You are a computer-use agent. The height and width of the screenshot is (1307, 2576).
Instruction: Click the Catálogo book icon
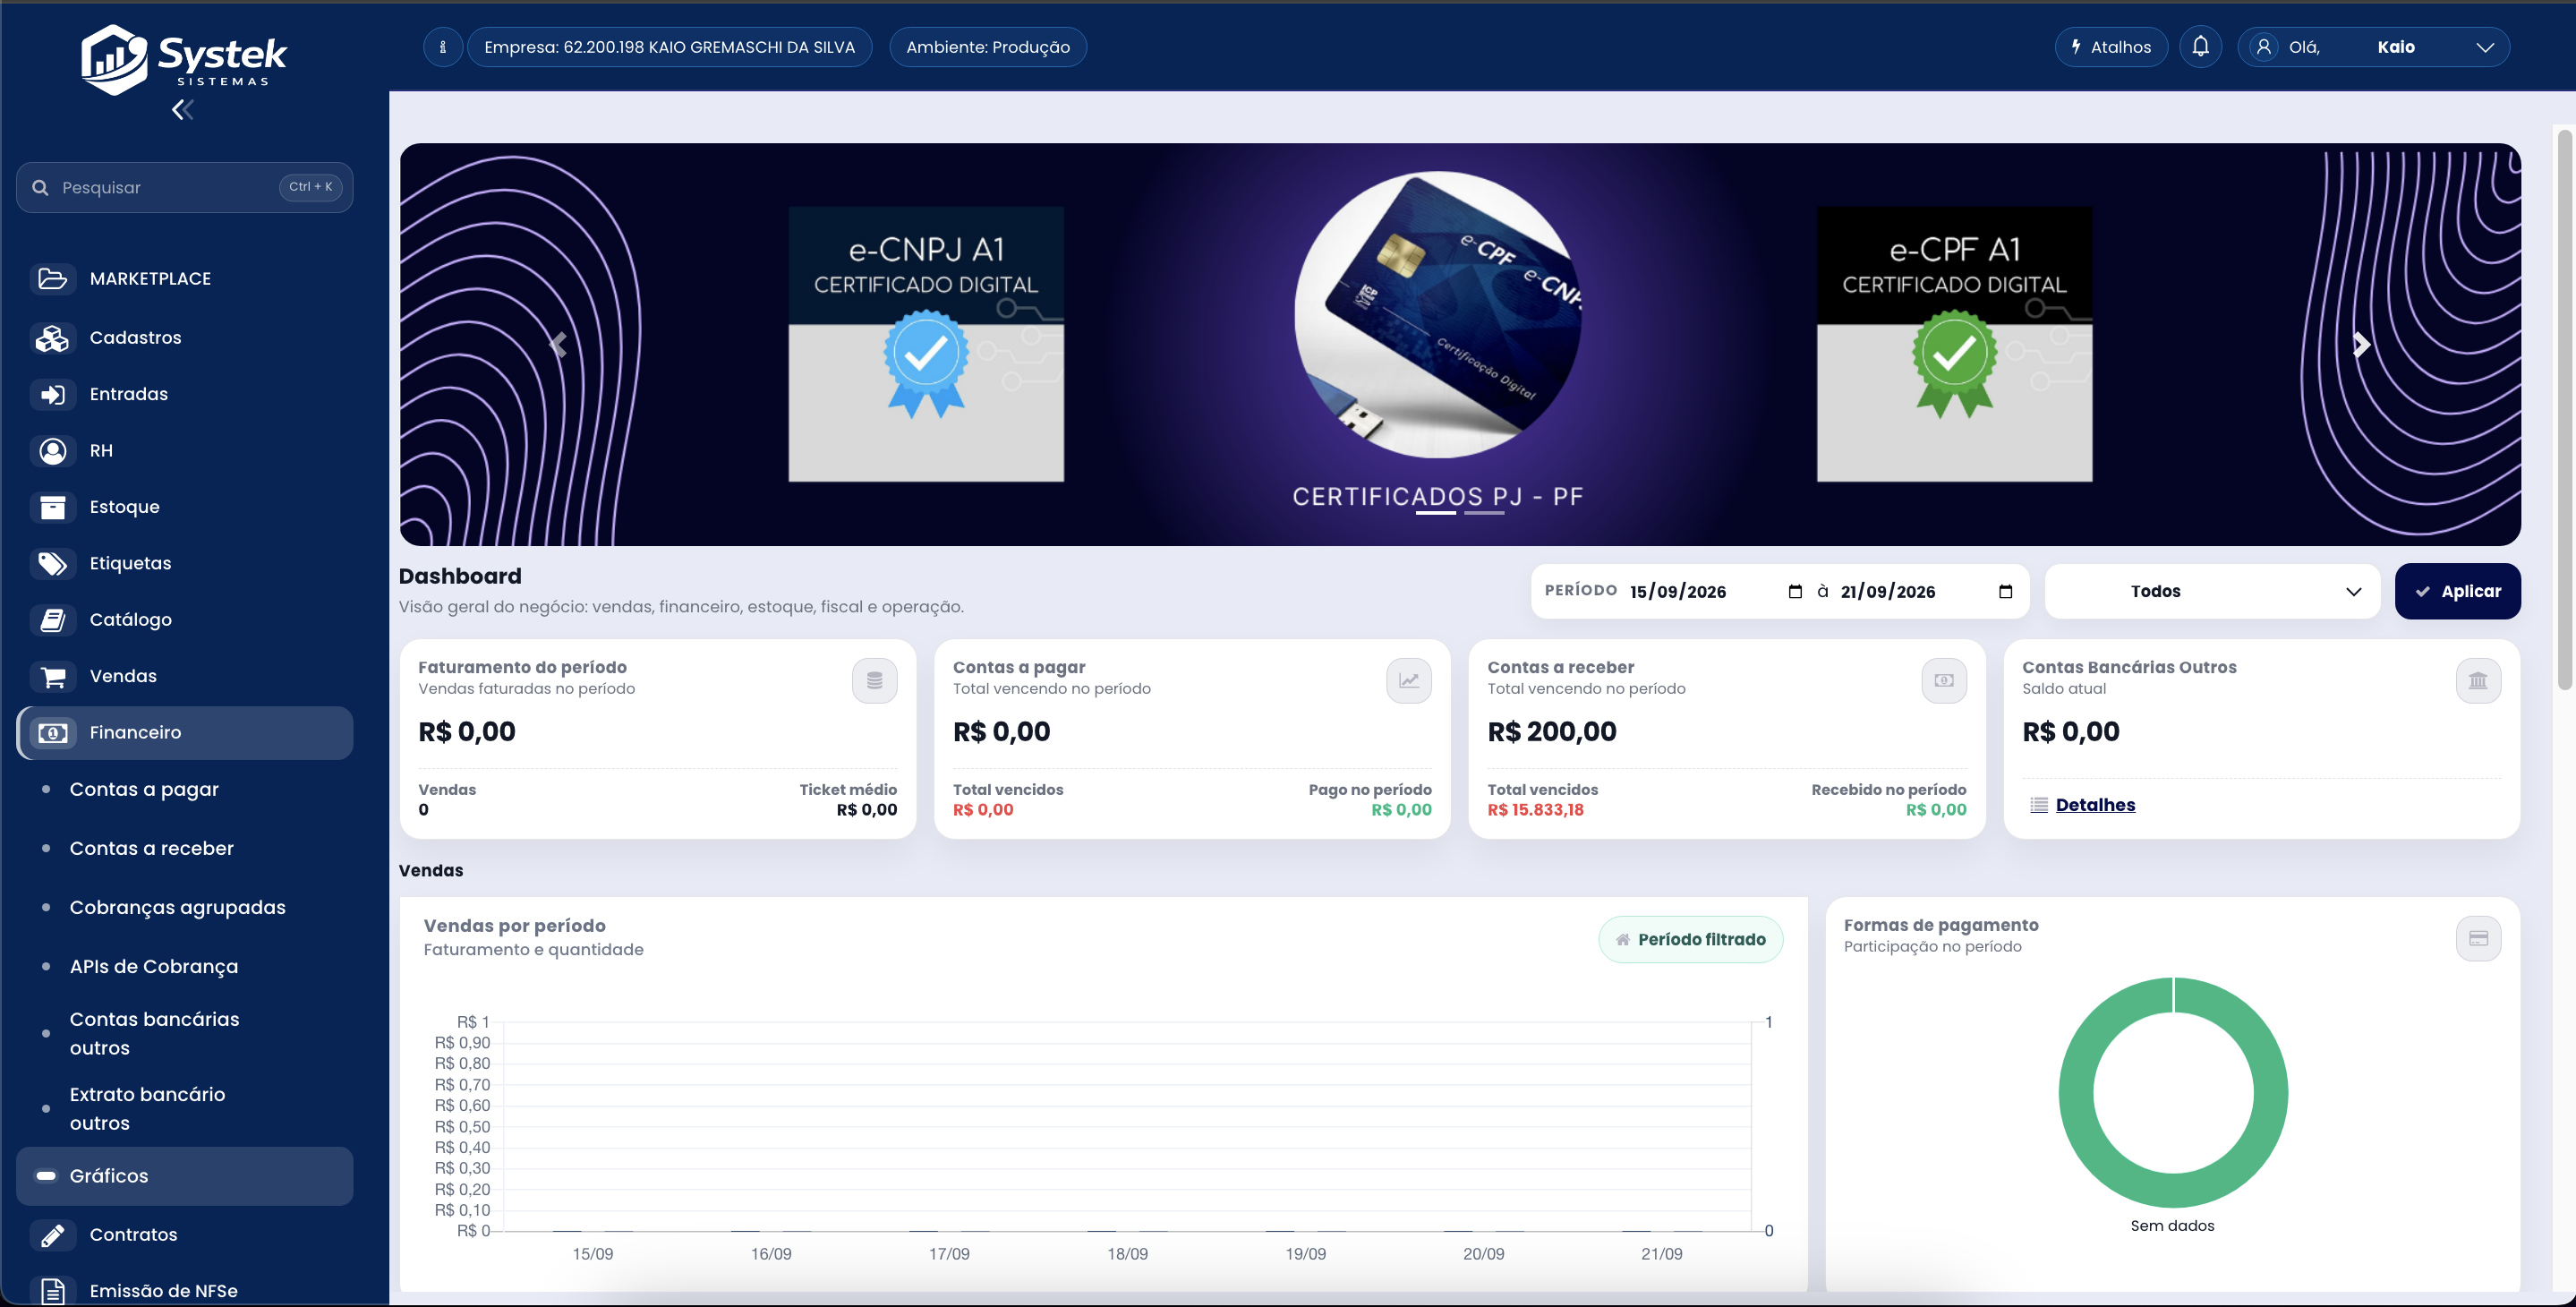(x=52, y=620)
